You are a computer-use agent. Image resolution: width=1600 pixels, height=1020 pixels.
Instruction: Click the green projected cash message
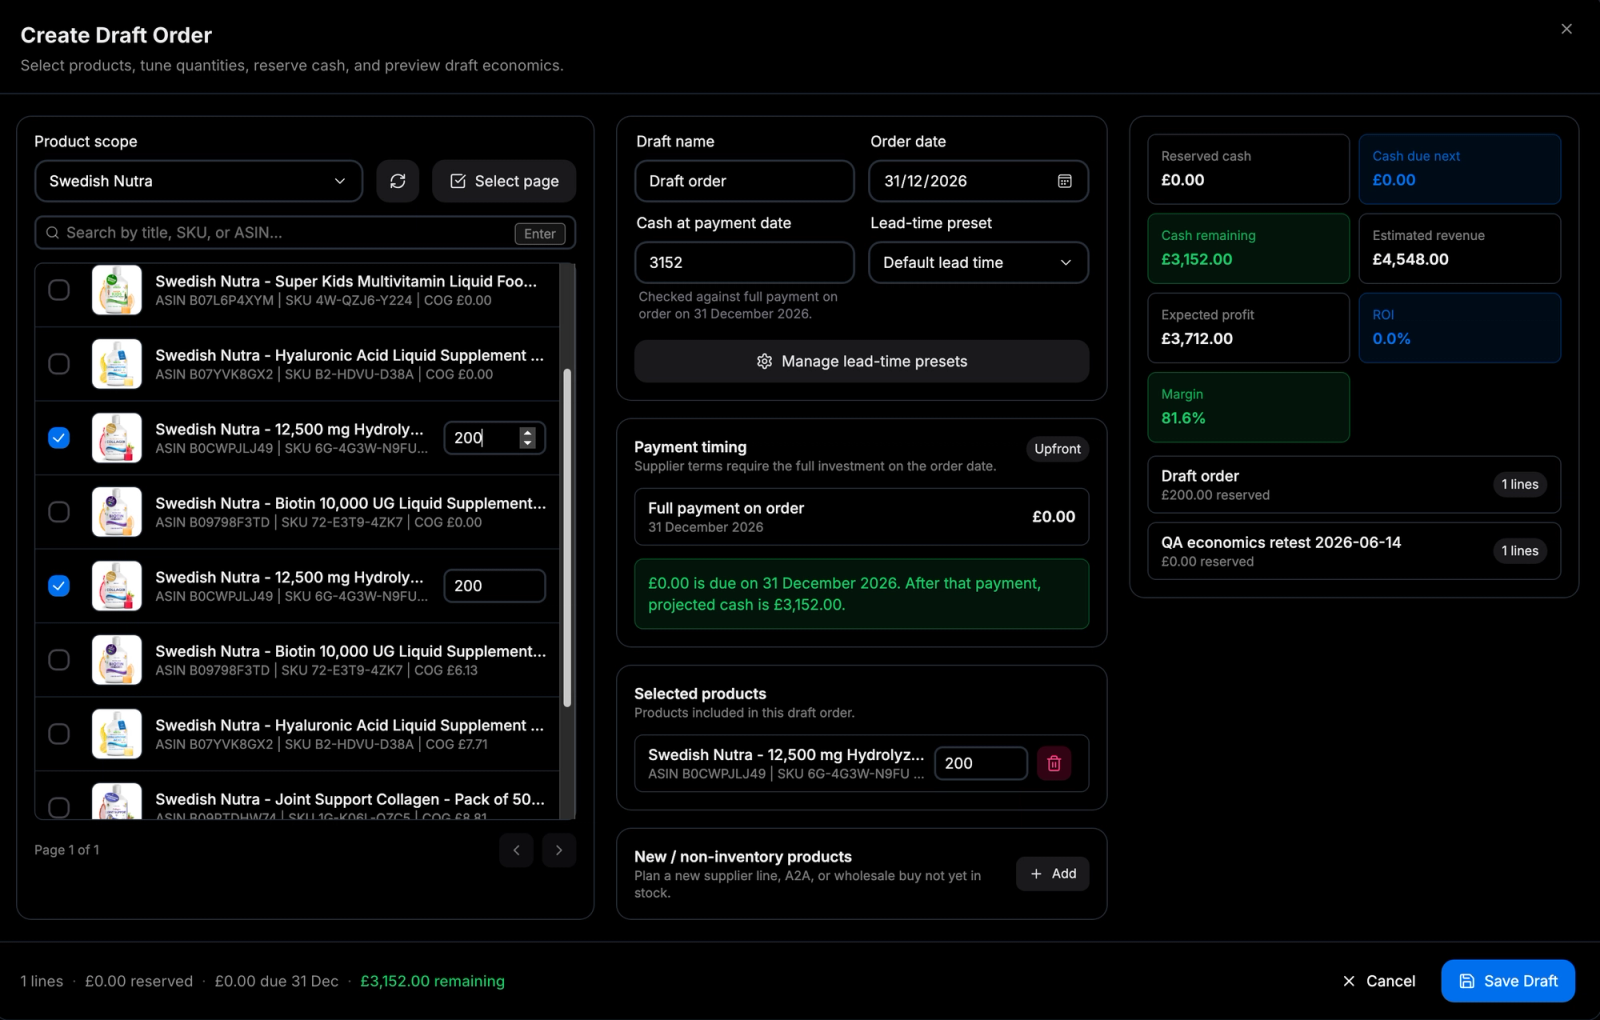[x=862, y=594]
